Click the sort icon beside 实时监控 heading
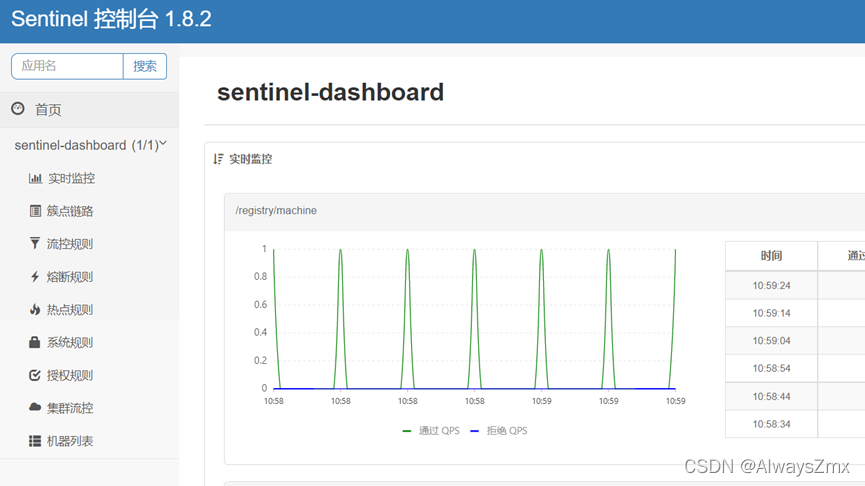 coord(218,159)
